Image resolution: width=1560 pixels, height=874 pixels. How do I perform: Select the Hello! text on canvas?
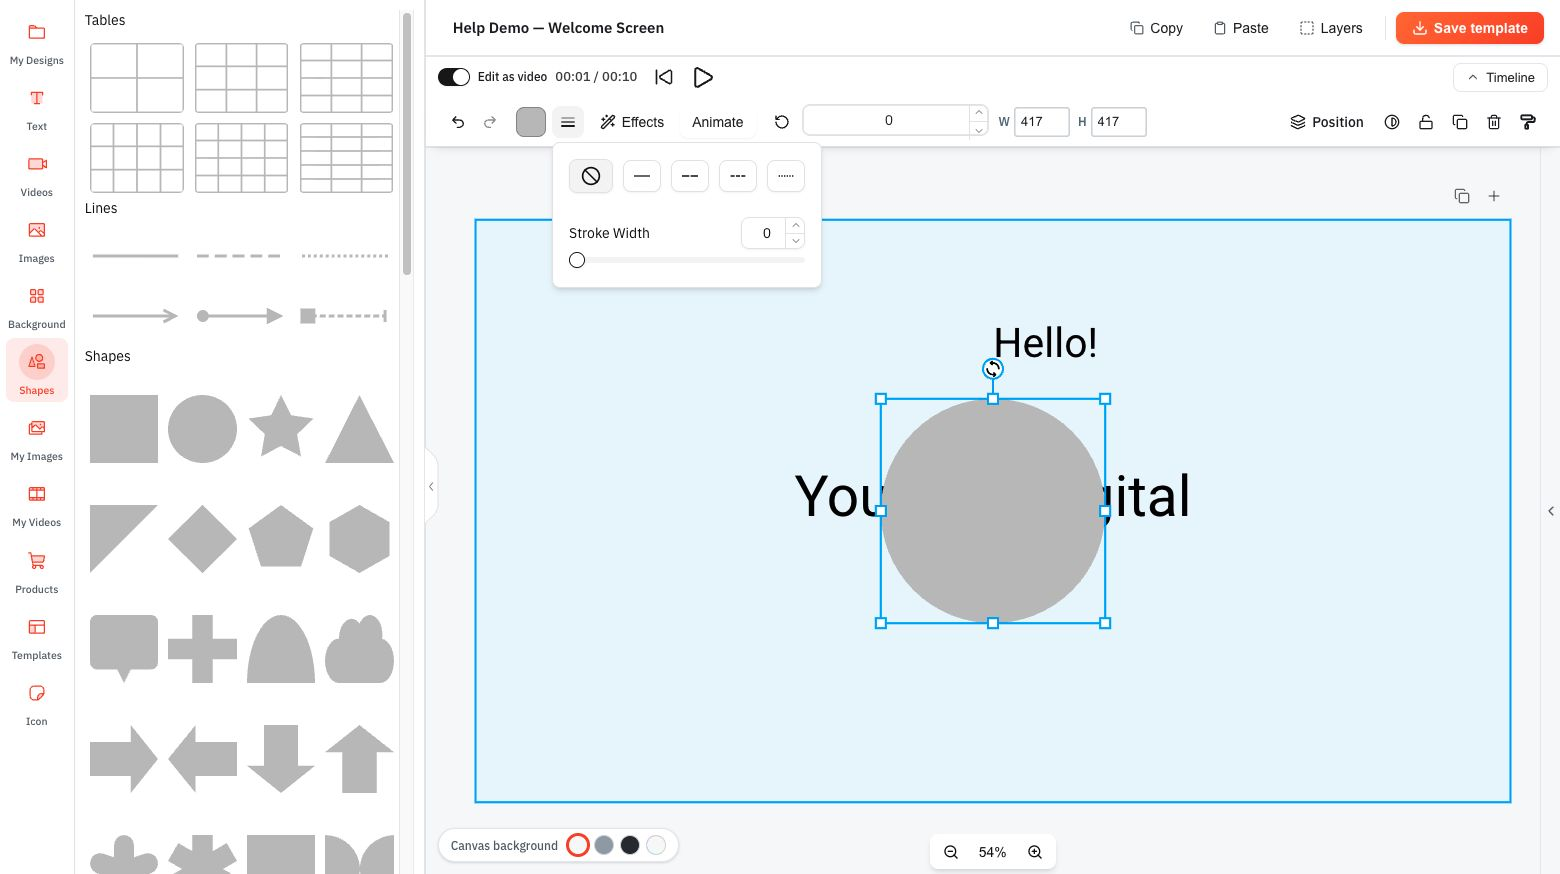point(1045,343)
